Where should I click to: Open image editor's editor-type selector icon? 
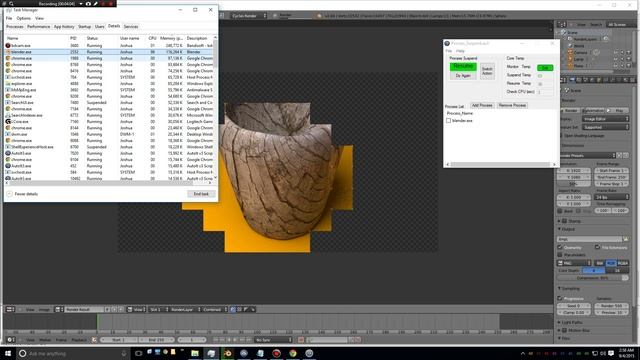click(10, 309)
